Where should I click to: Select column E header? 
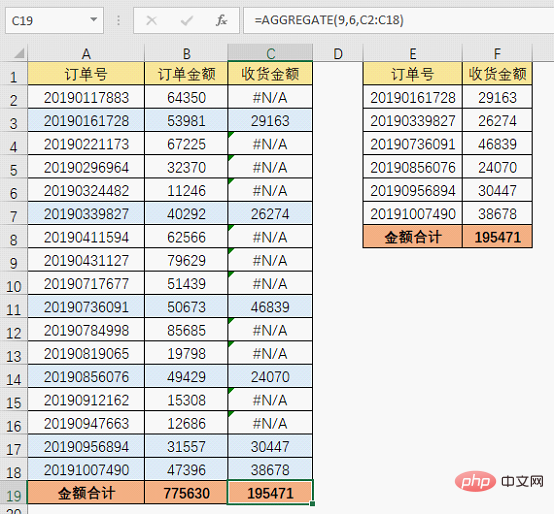413,53
